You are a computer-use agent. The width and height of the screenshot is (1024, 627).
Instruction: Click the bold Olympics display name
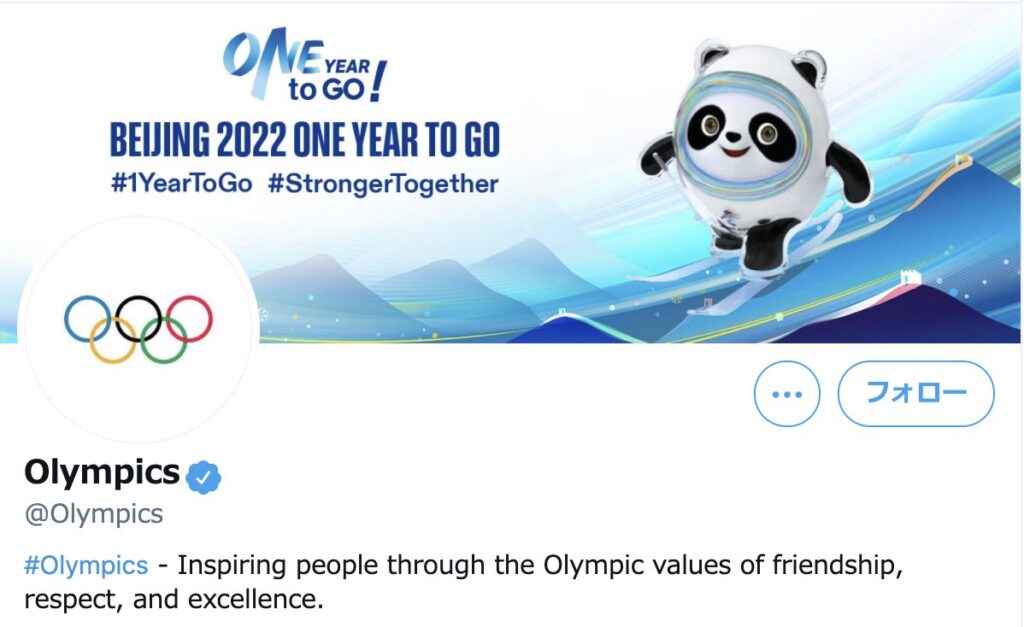[x=102, y=472]
